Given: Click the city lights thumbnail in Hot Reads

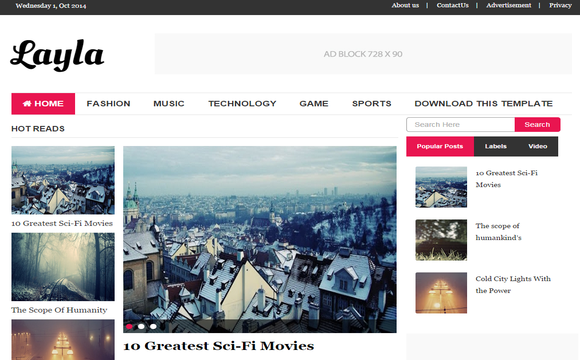Looking at the screenshot, I should [x=63, y=340].
